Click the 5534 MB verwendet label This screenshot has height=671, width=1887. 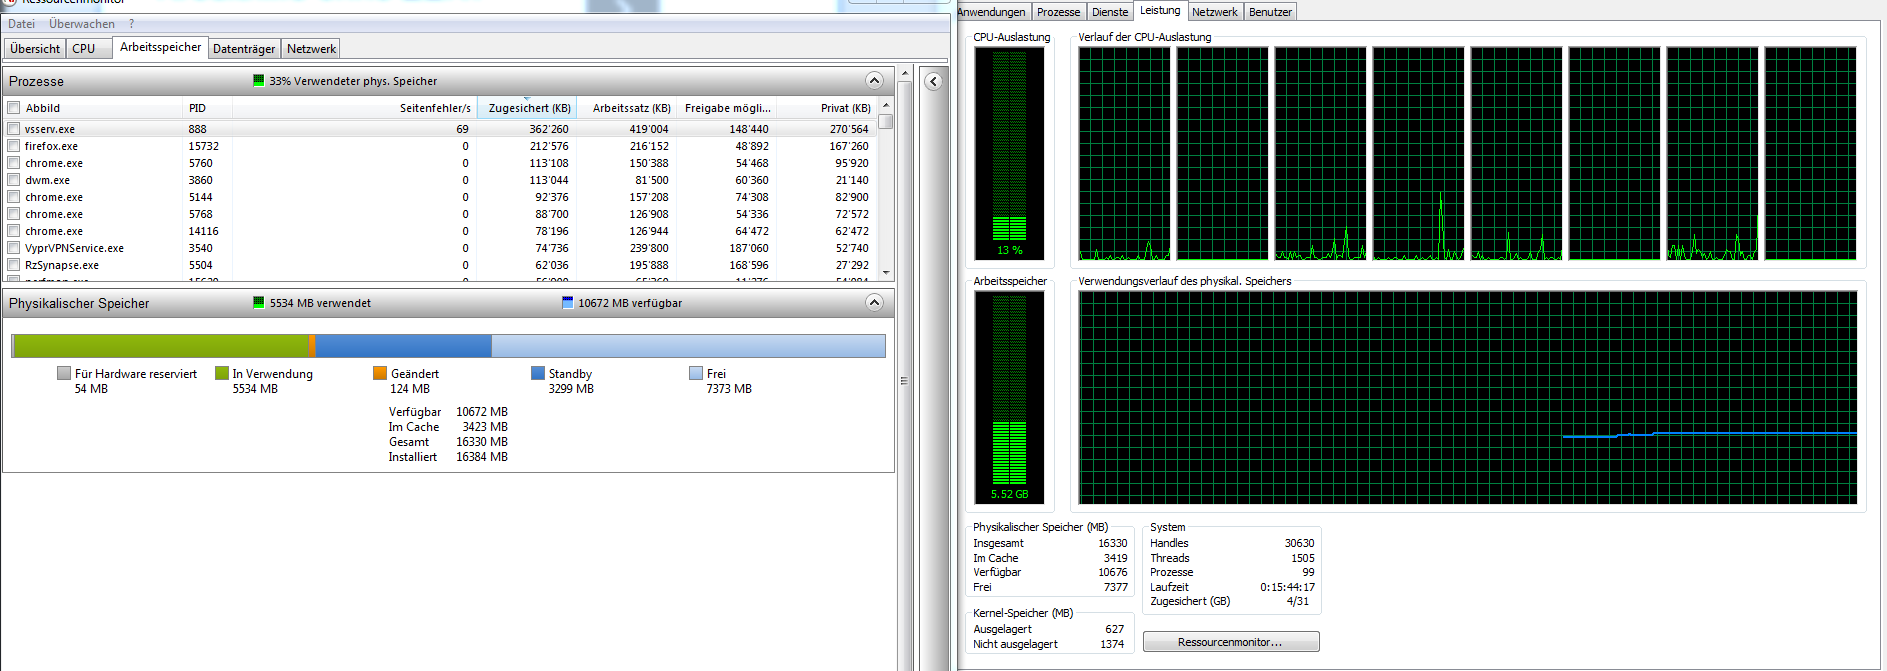[x=320, y=303]
